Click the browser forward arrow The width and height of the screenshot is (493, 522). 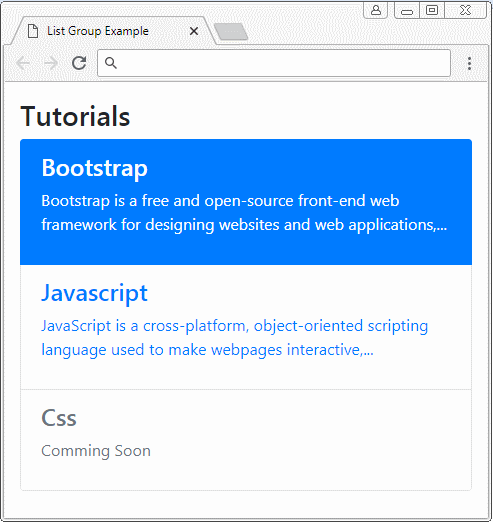[51, 63]
